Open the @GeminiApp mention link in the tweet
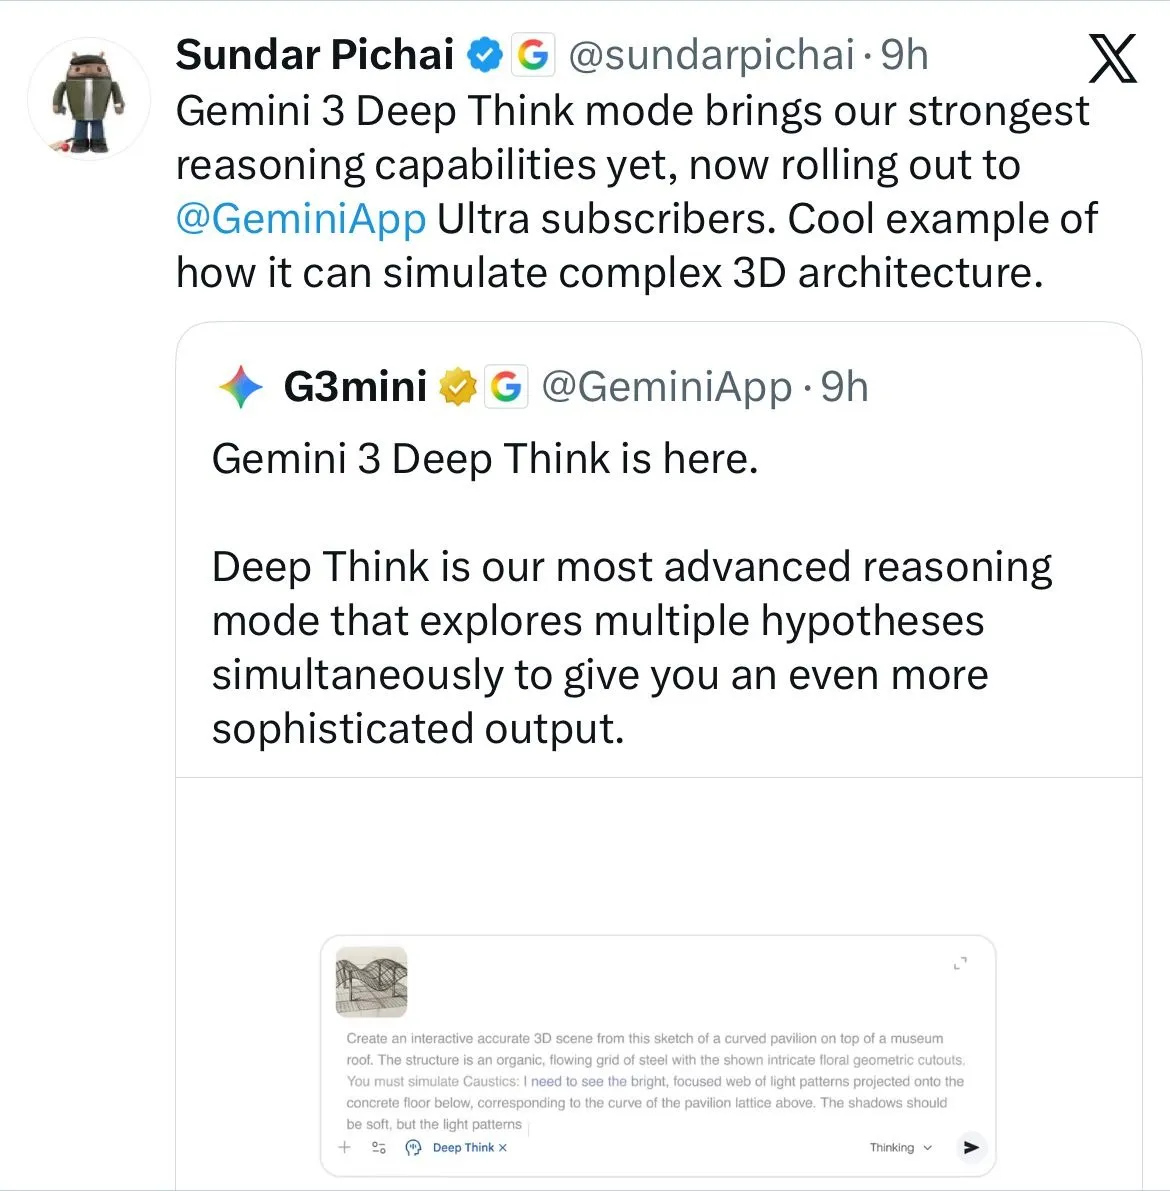The image size is (1170, 1191). (301, 219)
